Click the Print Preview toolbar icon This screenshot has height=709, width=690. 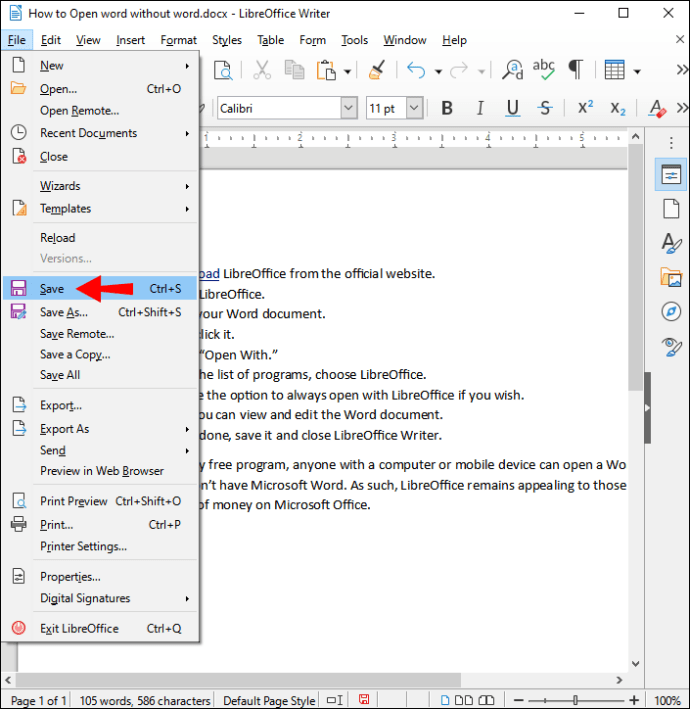point(223,70)
